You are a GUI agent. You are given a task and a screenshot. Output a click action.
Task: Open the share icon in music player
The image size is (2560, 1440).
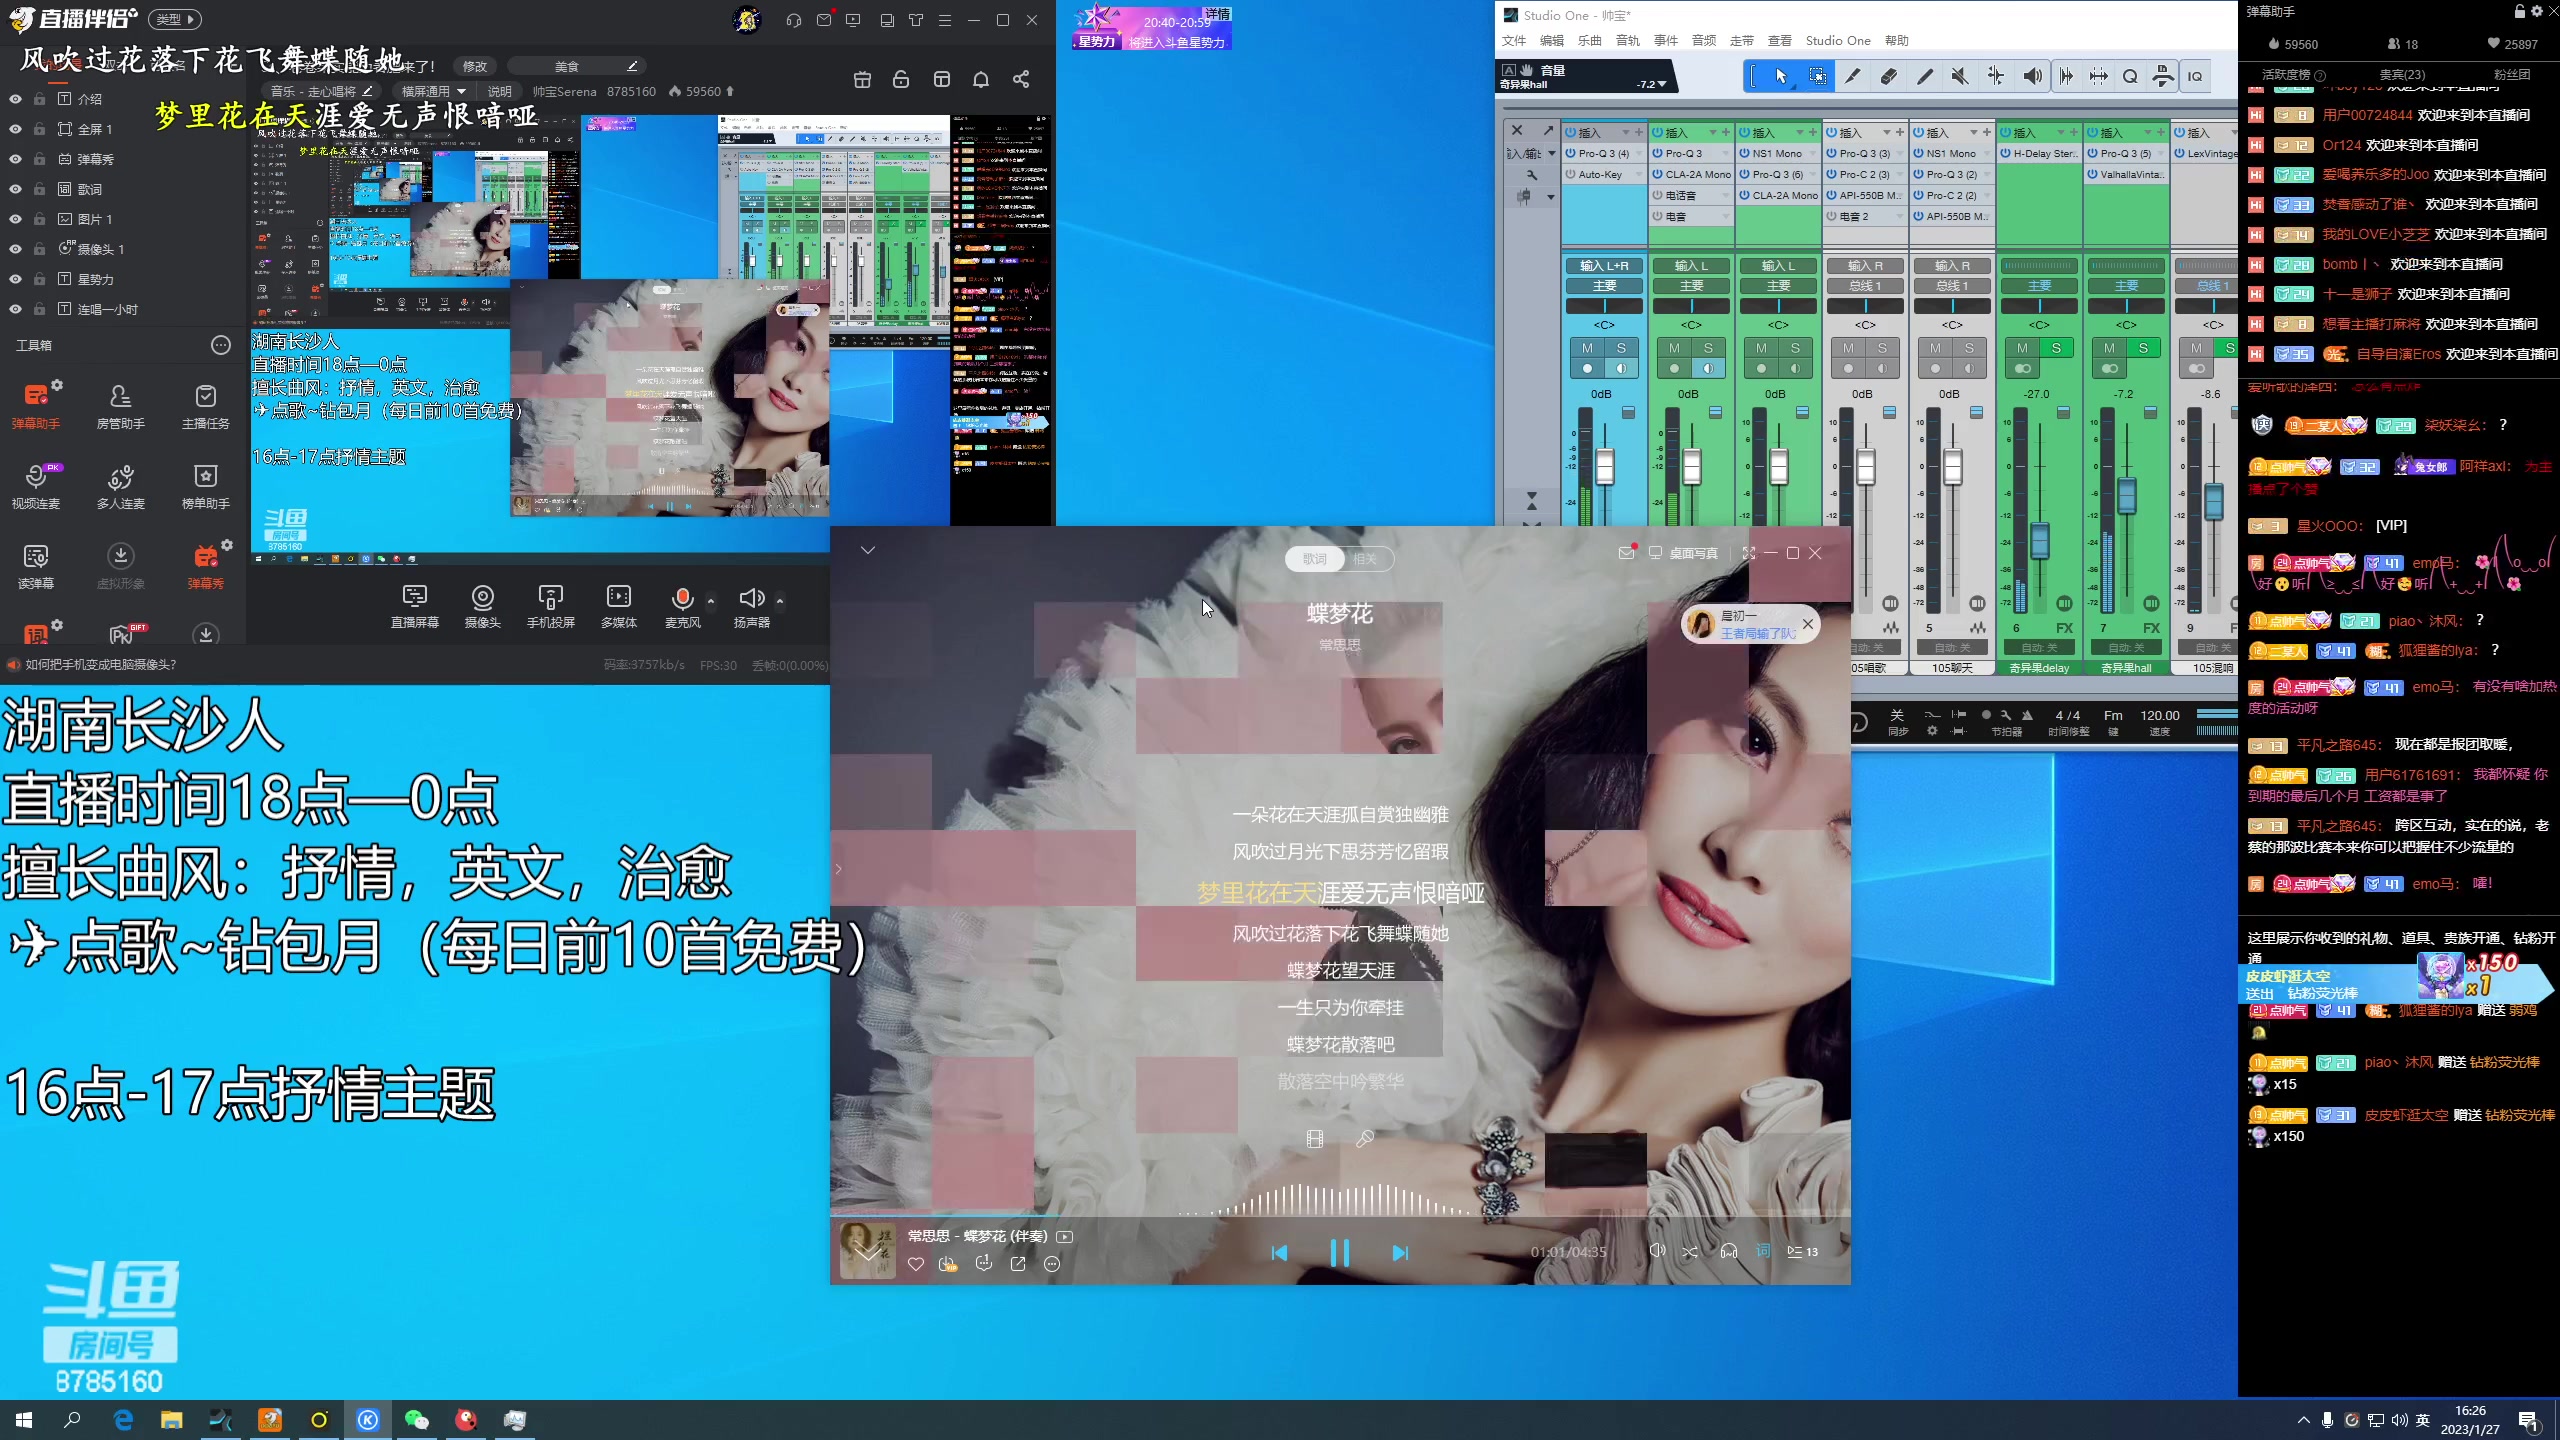click(x=1018, y=1264)
